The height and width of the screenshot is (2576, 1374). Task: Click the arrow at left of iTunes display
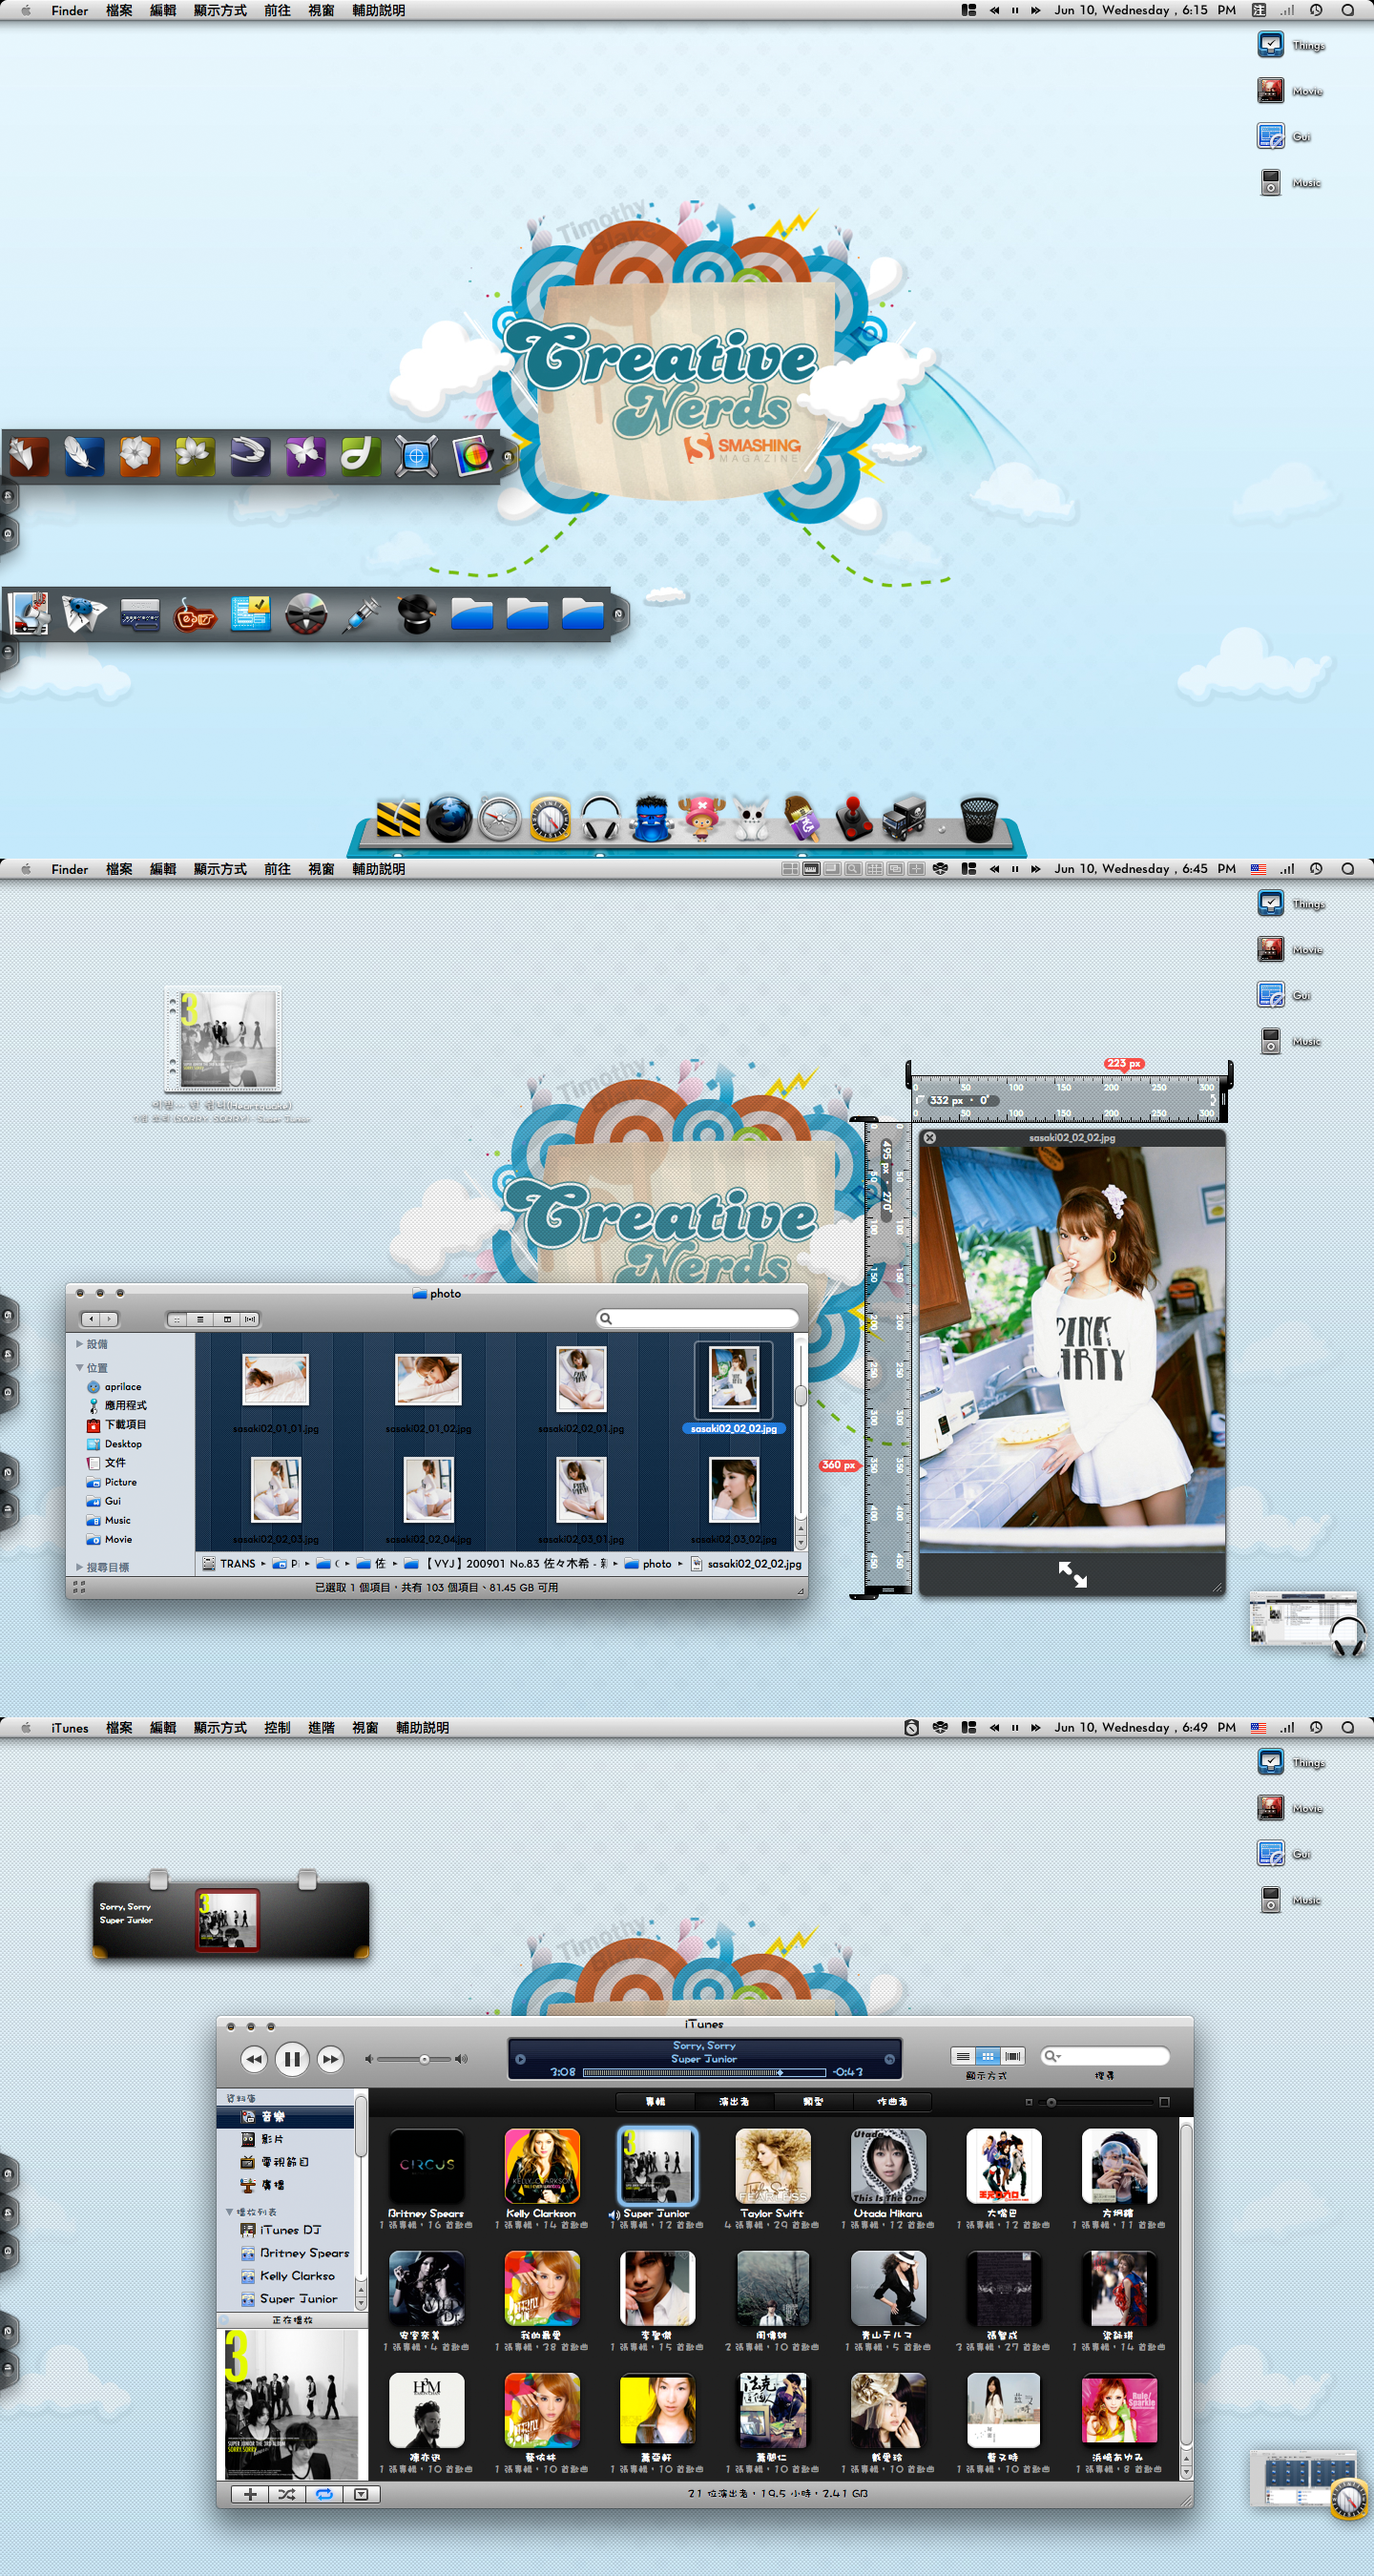pyautogui.click(x=519, y=2059)
